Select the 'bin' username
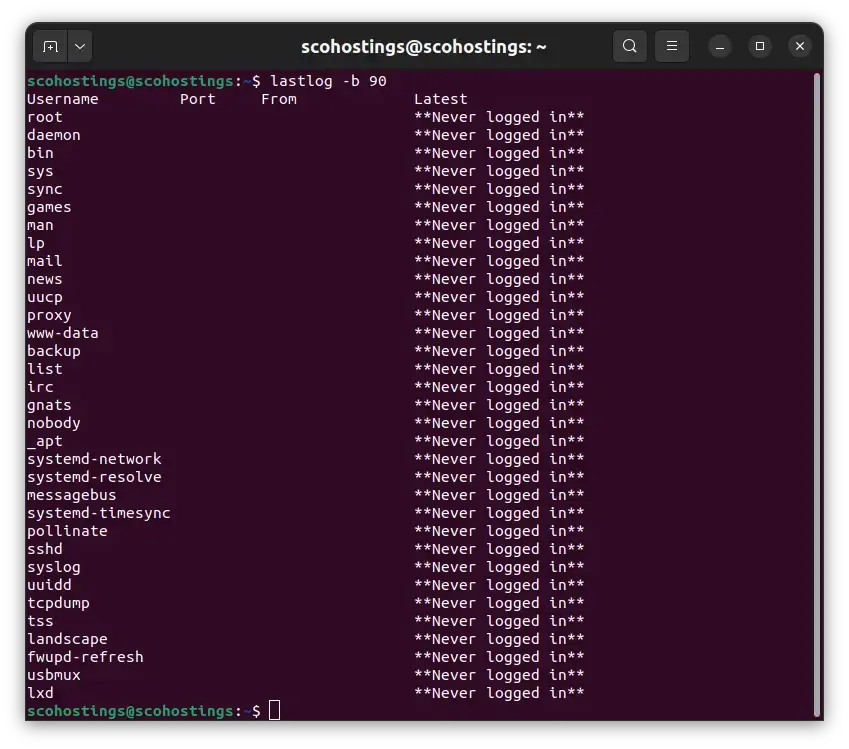The width and height of the screenshot is (849, 749). [41, 153]
